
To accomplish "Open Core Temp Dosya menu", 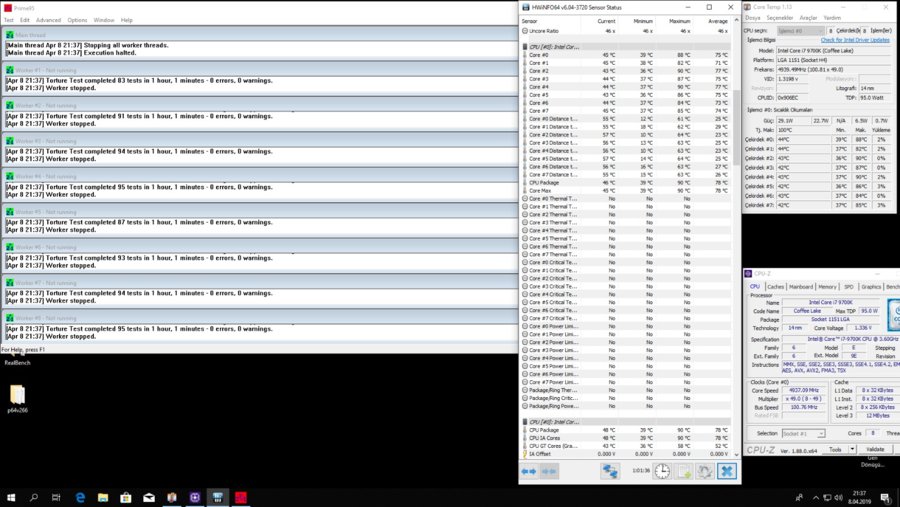I will point(752,18).
